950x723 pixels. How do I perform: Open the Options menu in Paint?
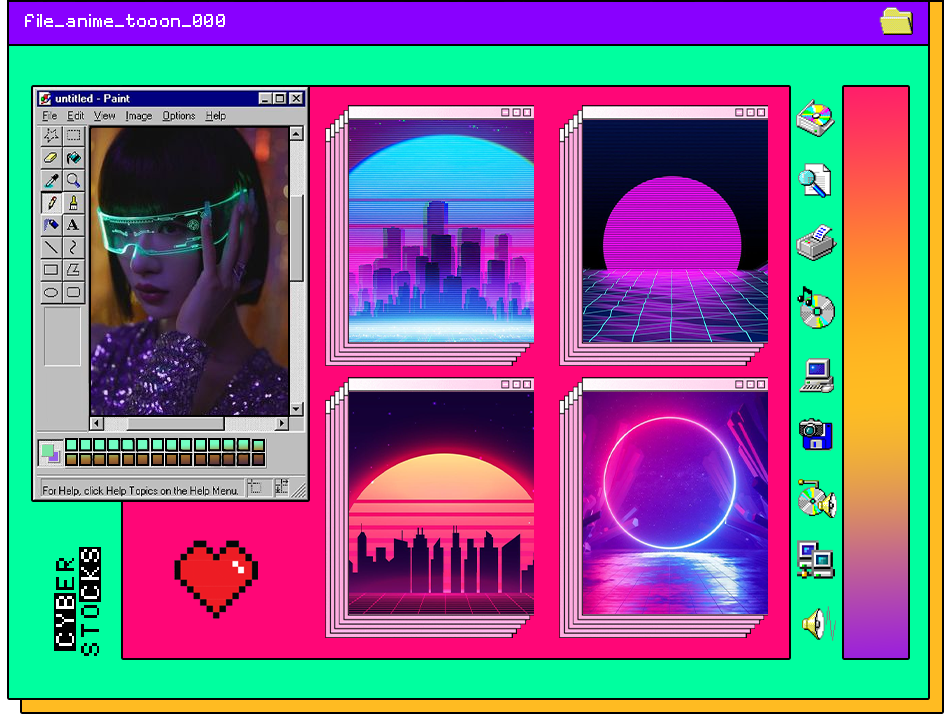pyautogui.click(x=179, y=116)
